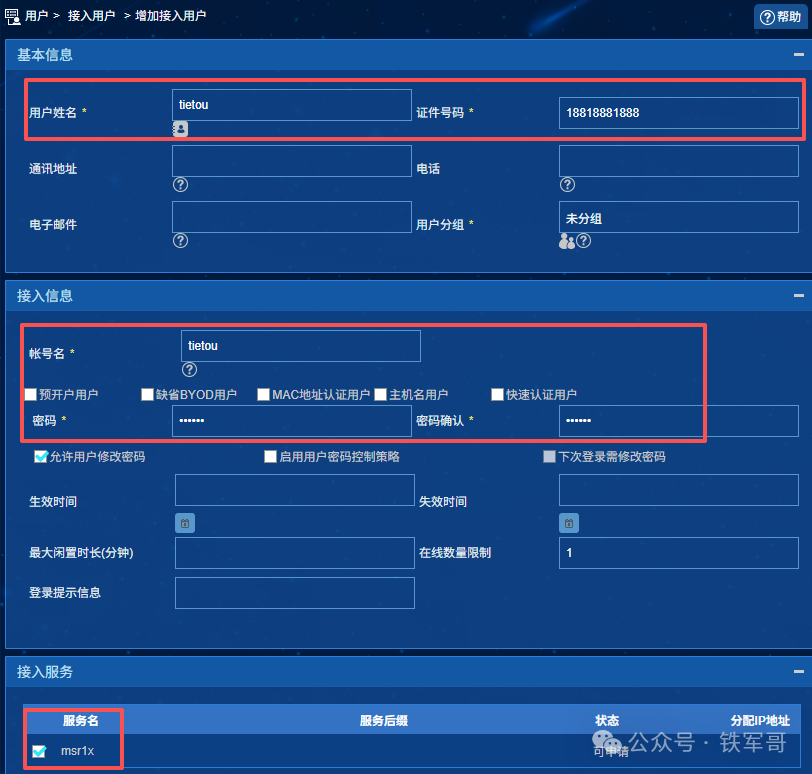Enable the 预开户用户 checkbox
812x774 pixels.
point(31,395)
